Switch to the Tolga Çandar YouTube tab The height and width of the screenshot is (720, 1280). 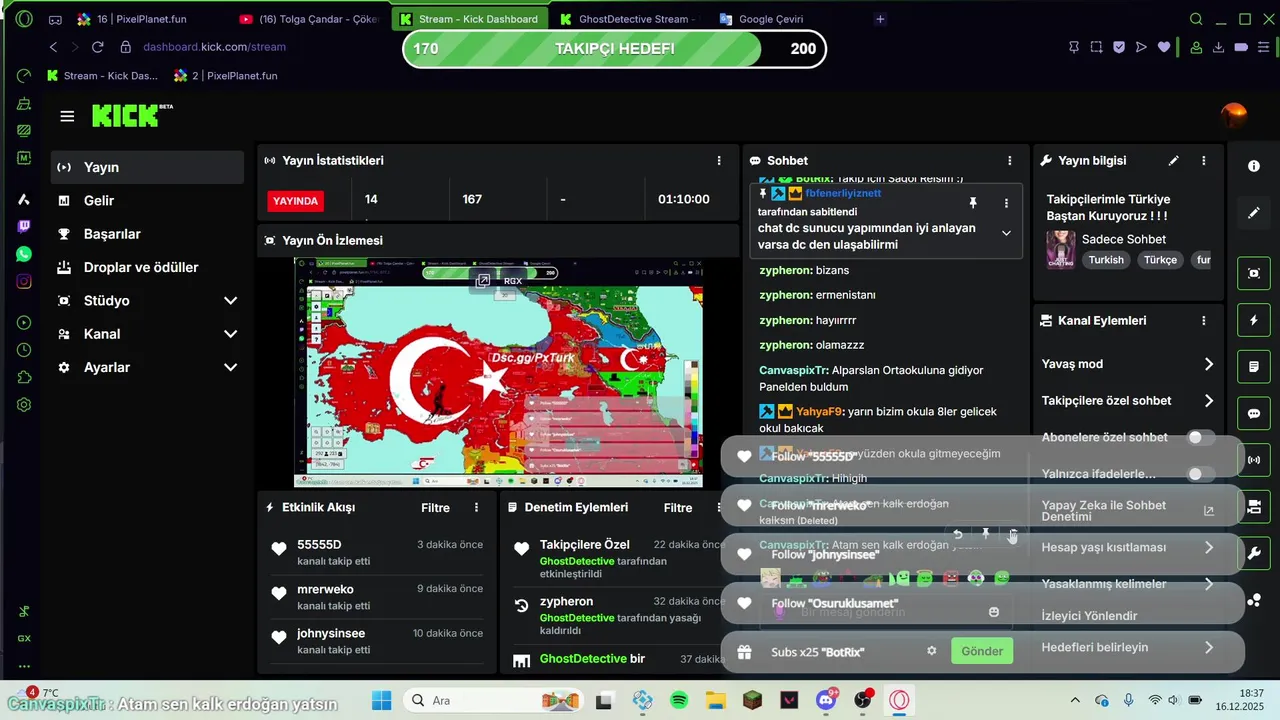coord(309,19)
